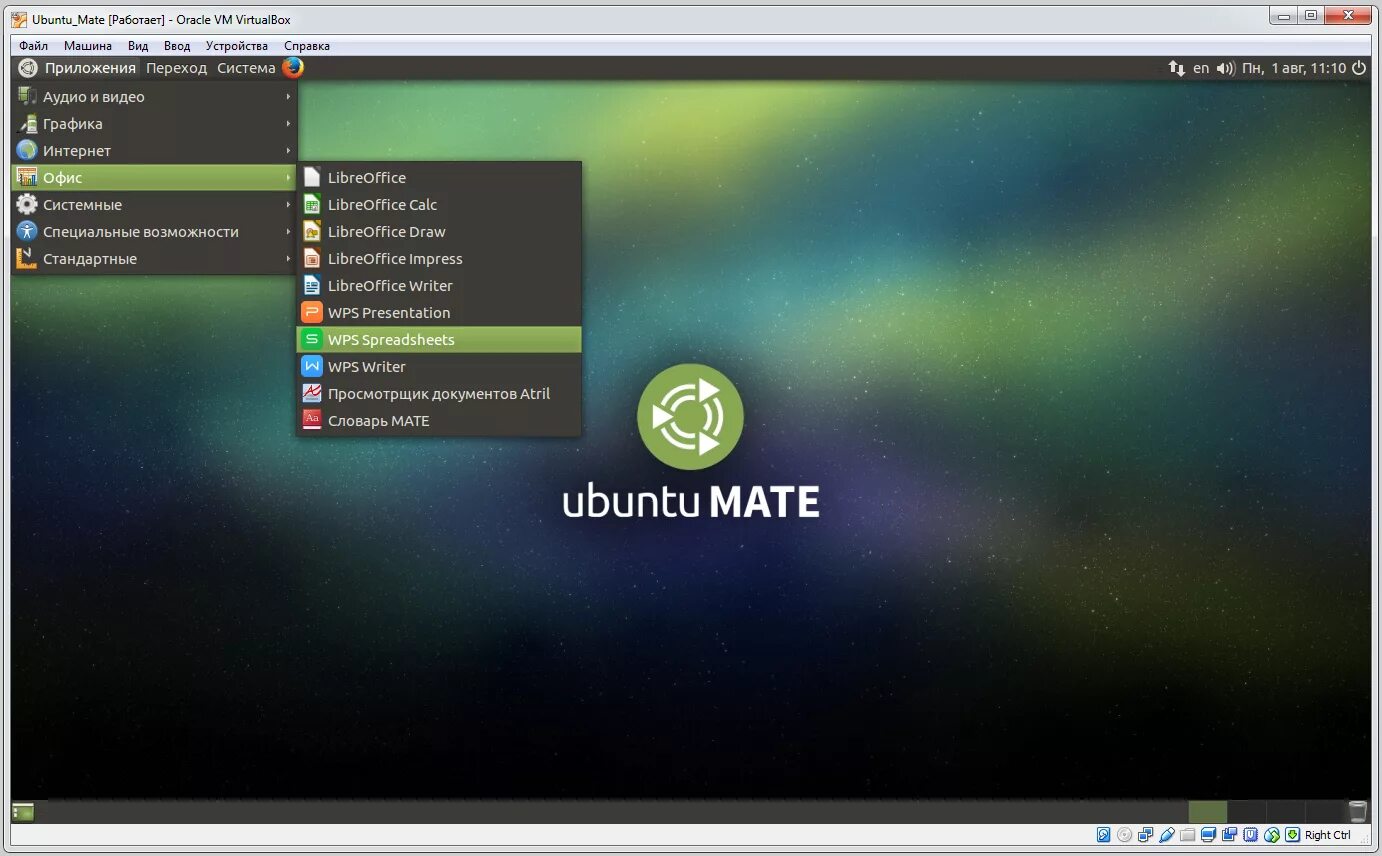Select the active green workspace in switcher

[1207, 812]
